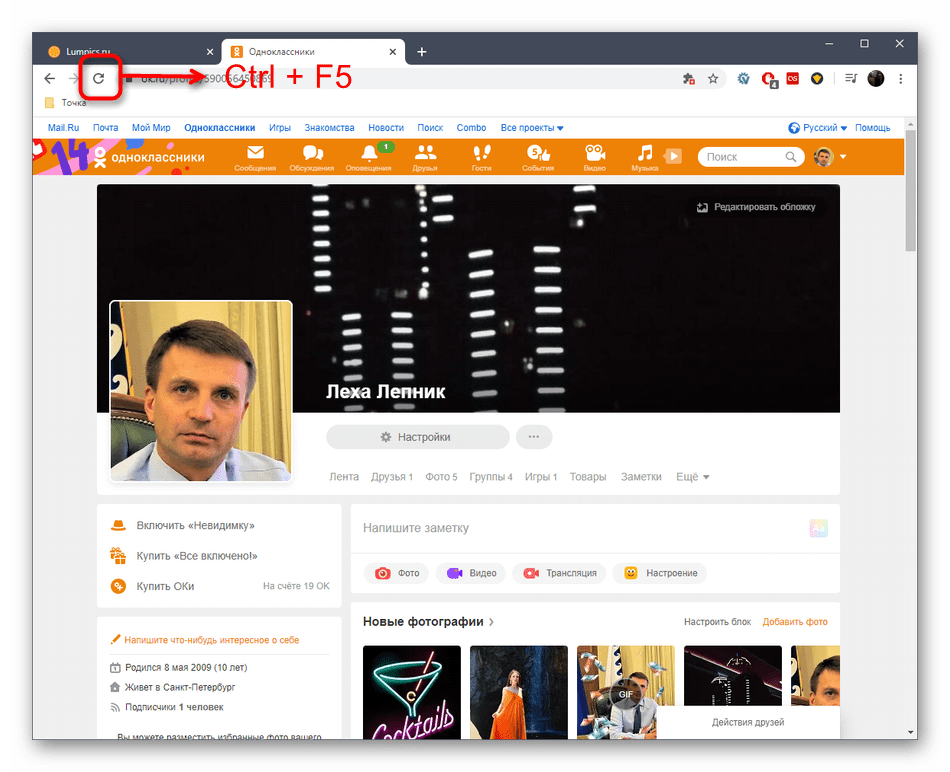This screenshot has width=950, height=772.
Task: Click the Настройки profile button
Action: (x=416, y=437)
